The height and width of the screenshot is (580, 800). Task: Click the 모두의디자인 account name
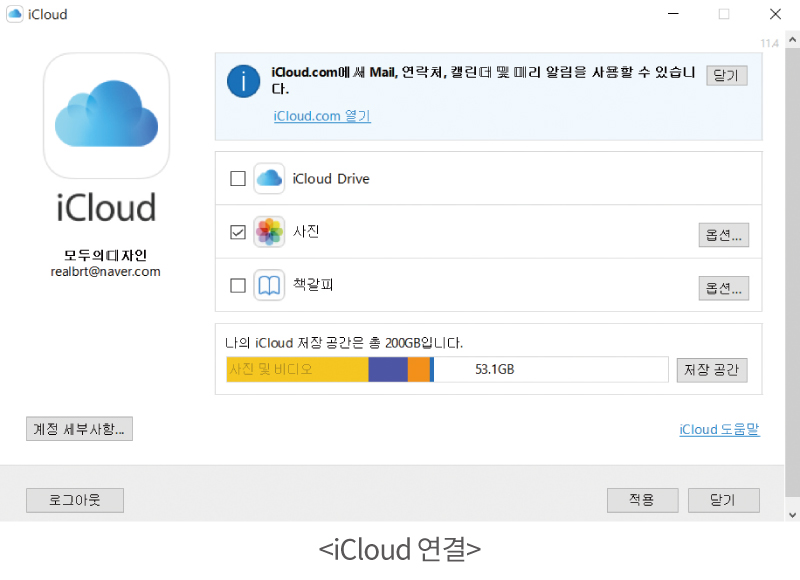106,255
